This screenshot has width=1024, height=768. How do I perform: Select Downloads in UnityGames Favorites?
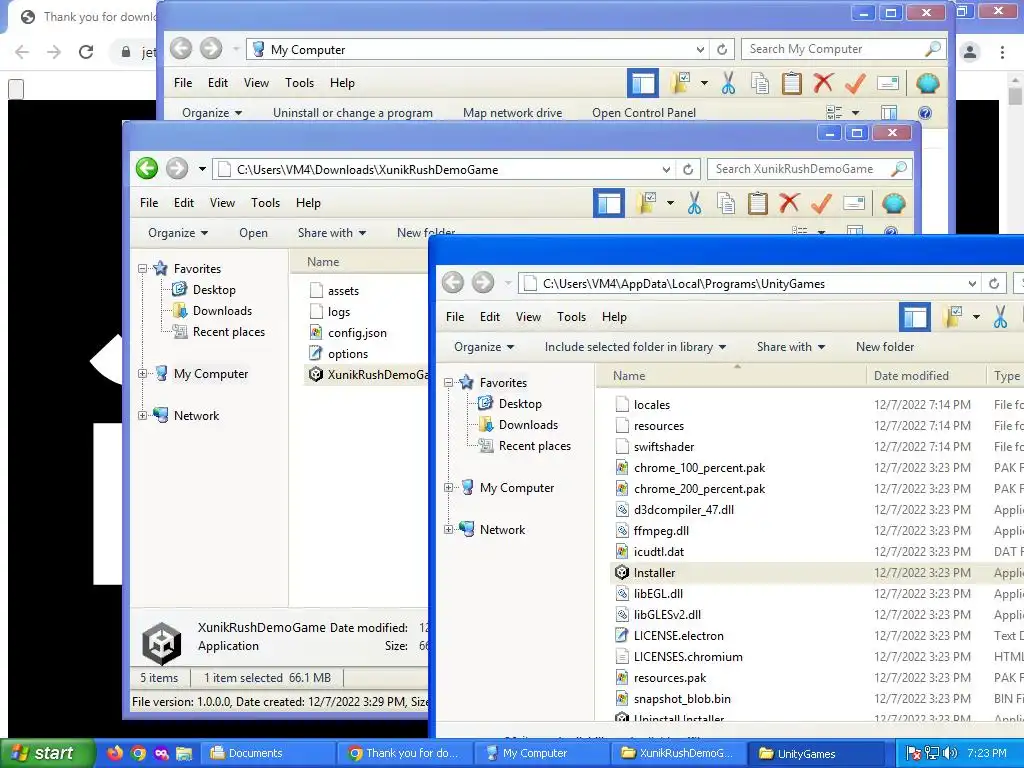coord(528,425)
